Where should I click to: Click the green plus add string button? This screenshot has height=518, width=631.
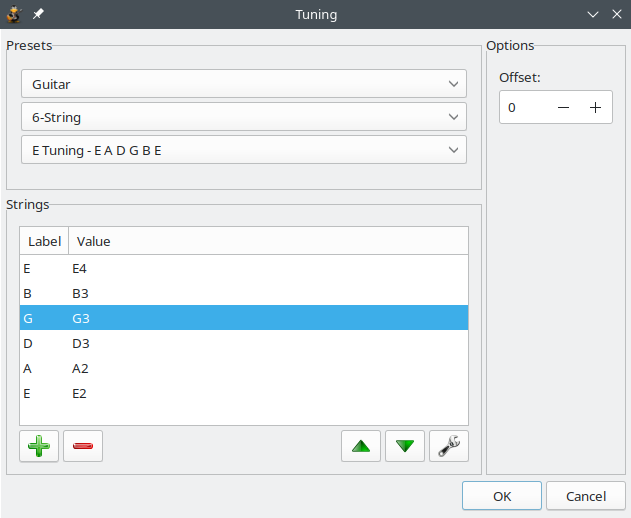[x=39, y=446]
